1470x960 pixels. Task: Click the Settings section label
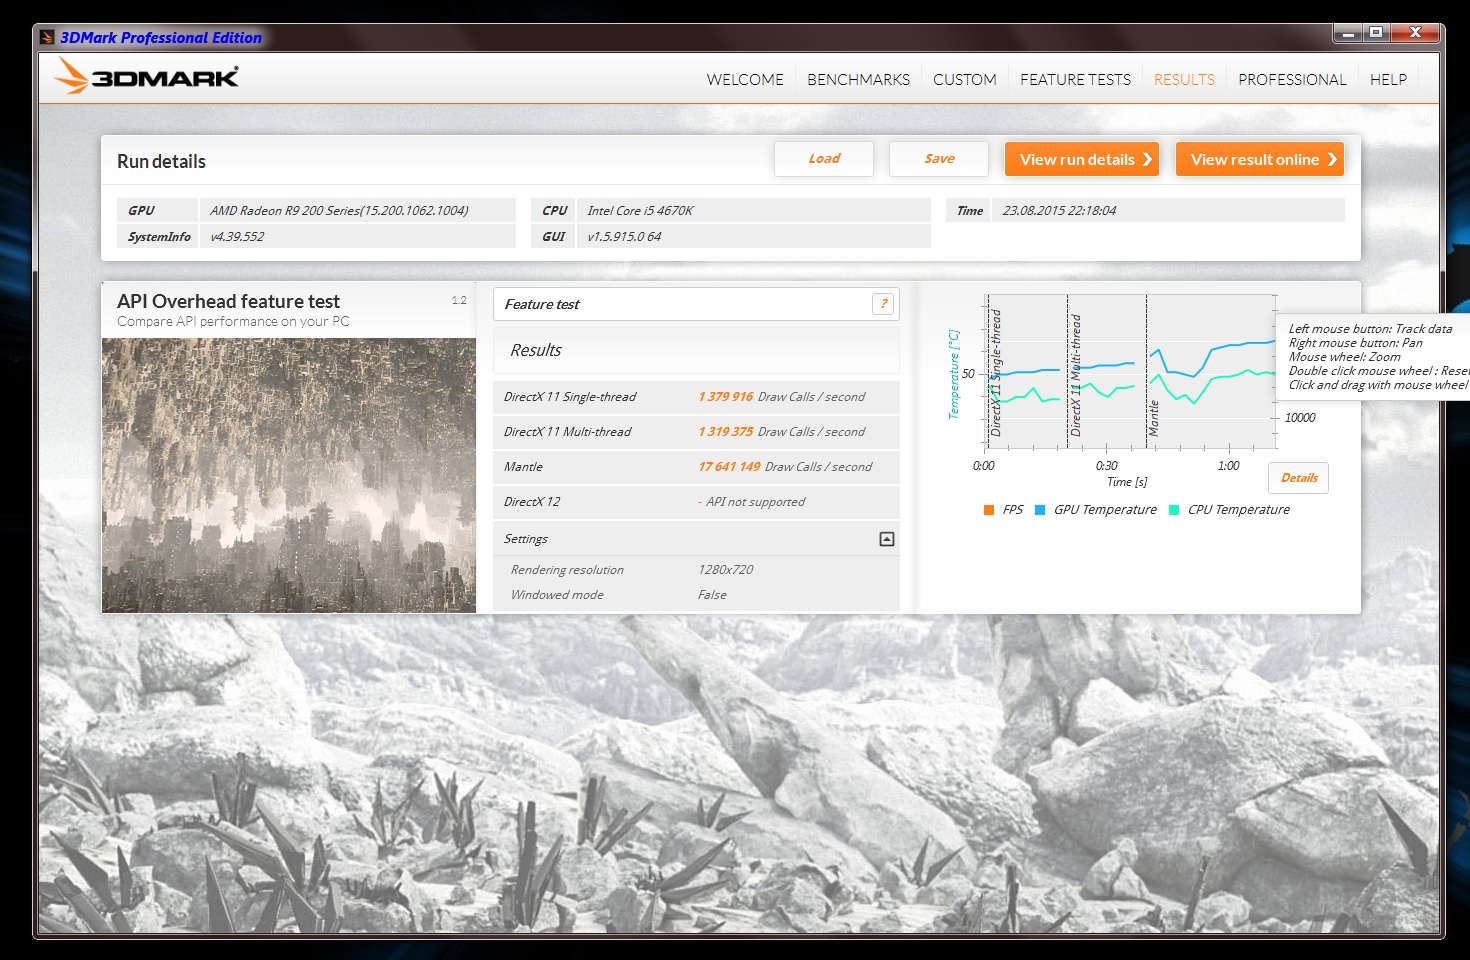point(526,539)
